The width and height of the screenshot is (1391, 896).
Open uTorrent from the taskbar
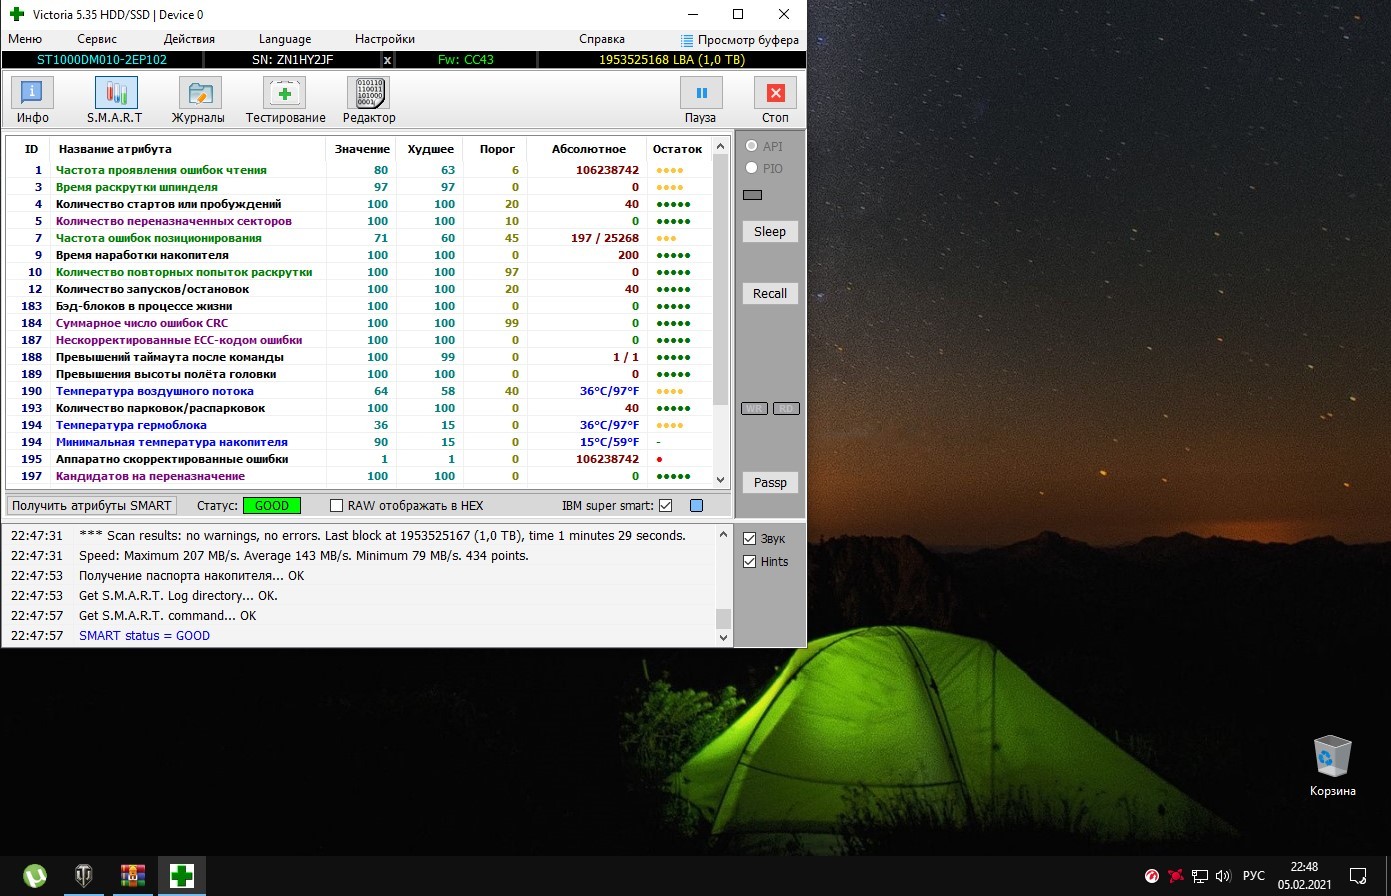tap(35, 876)
